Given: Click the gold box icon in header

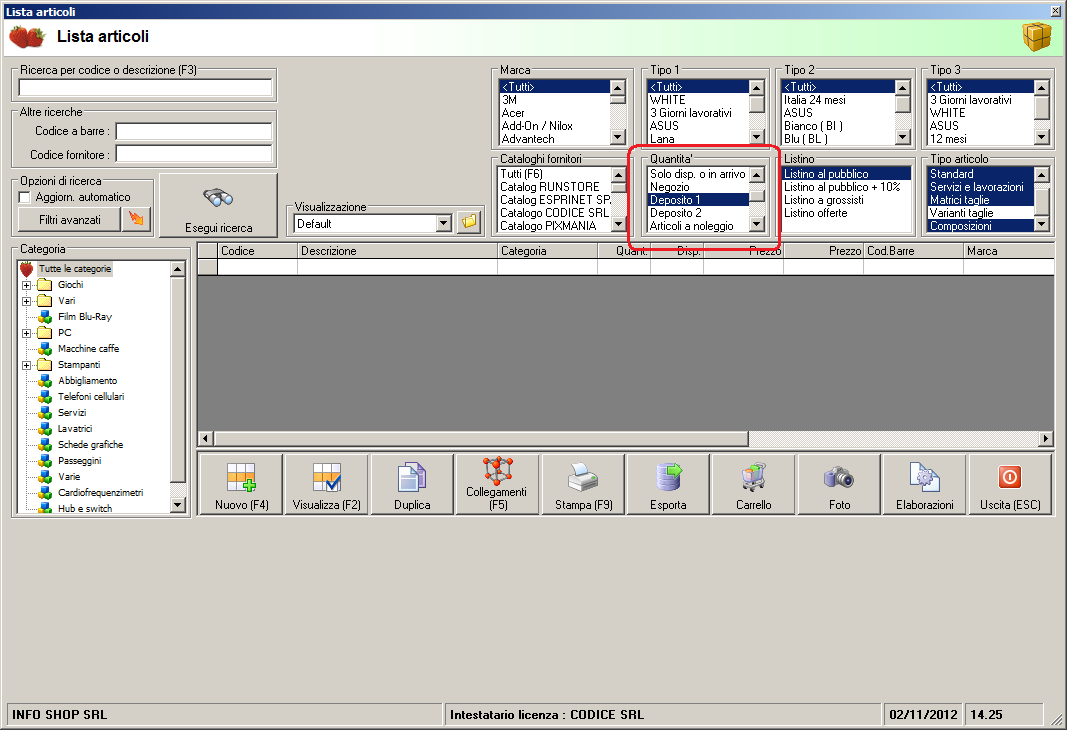Looking at the screenshot, I should pyautogui.click(x=1036, y=36).
